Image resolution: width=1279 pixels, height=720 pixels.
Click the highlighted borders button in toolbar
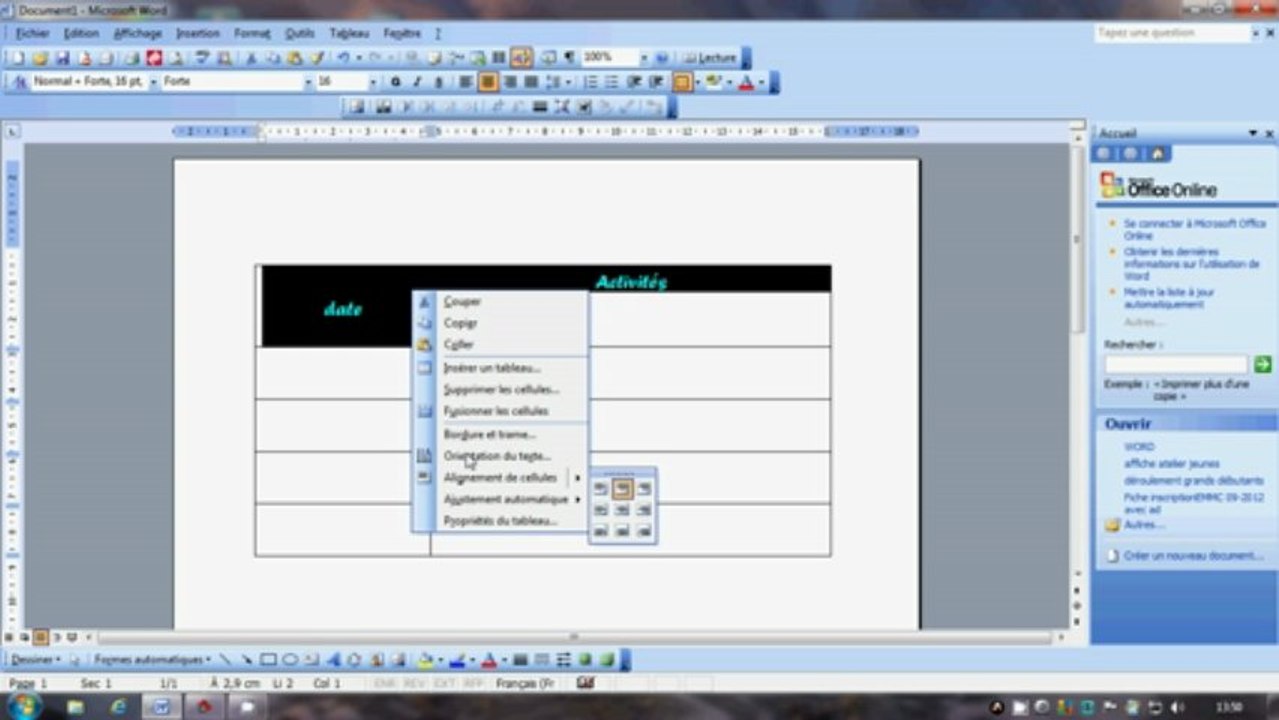681,82
